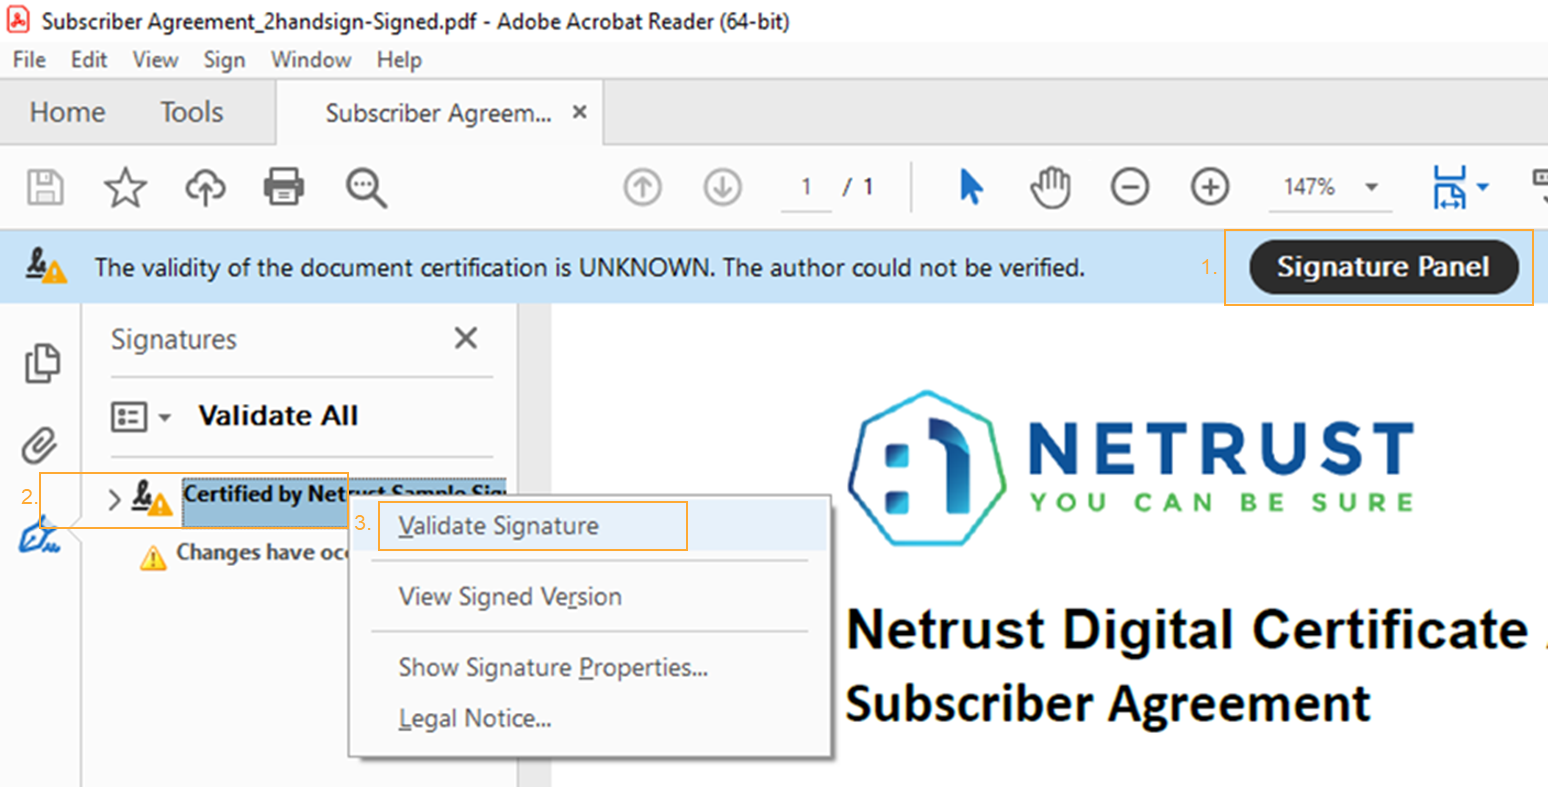Select the Subscriber Agreem... document tab
Screen dimensions: 1548x787
click(438, 113)
